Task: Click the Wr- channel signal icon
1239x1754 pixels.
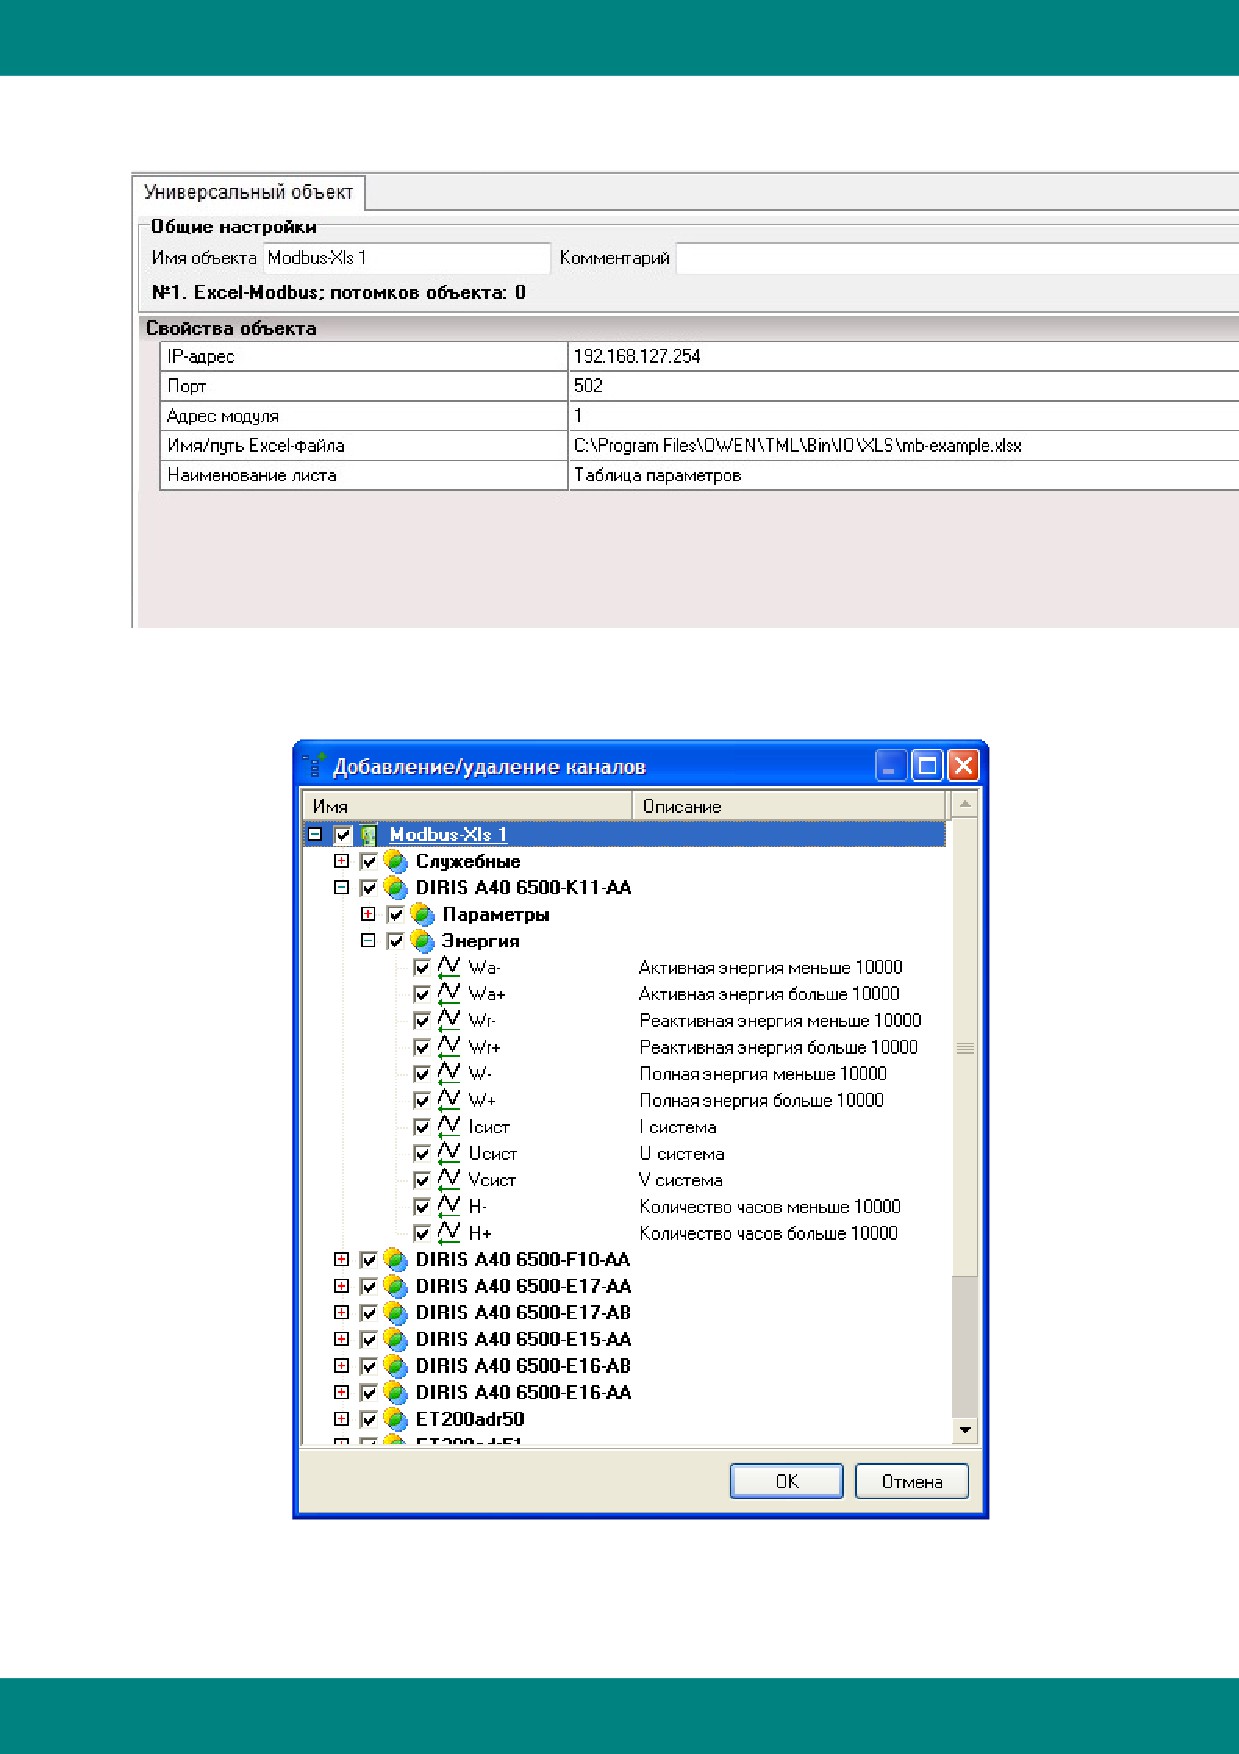Action: tap(449, 1021)
